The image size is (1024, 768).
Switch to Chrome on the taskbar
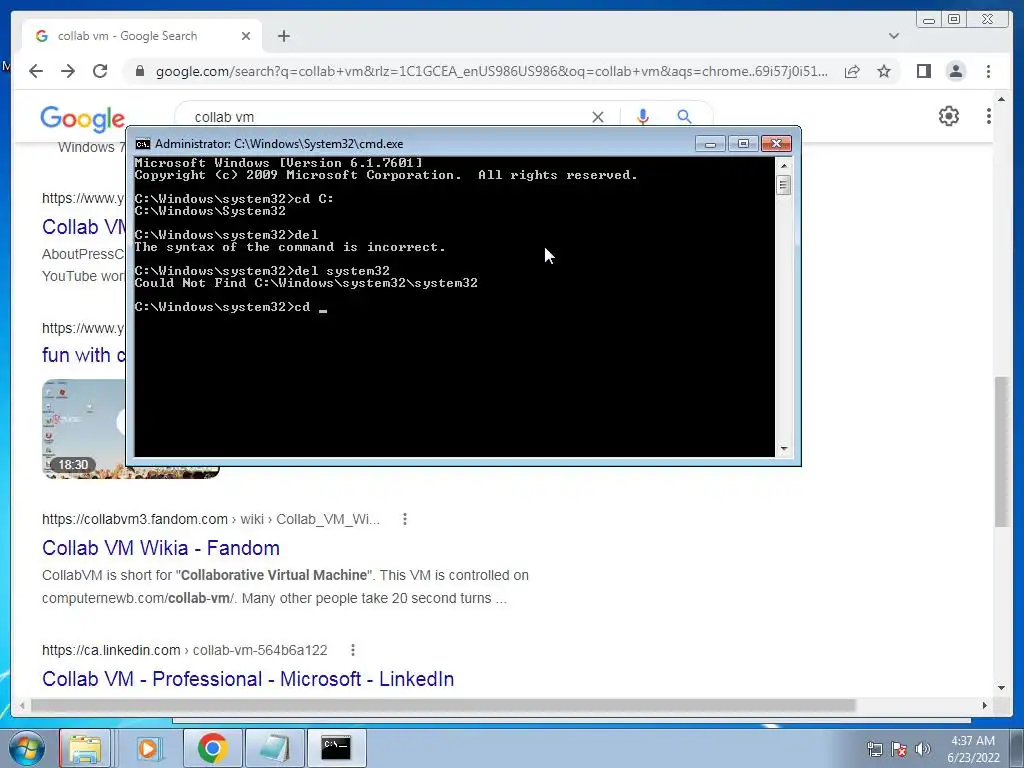click(x=212, y=748)
